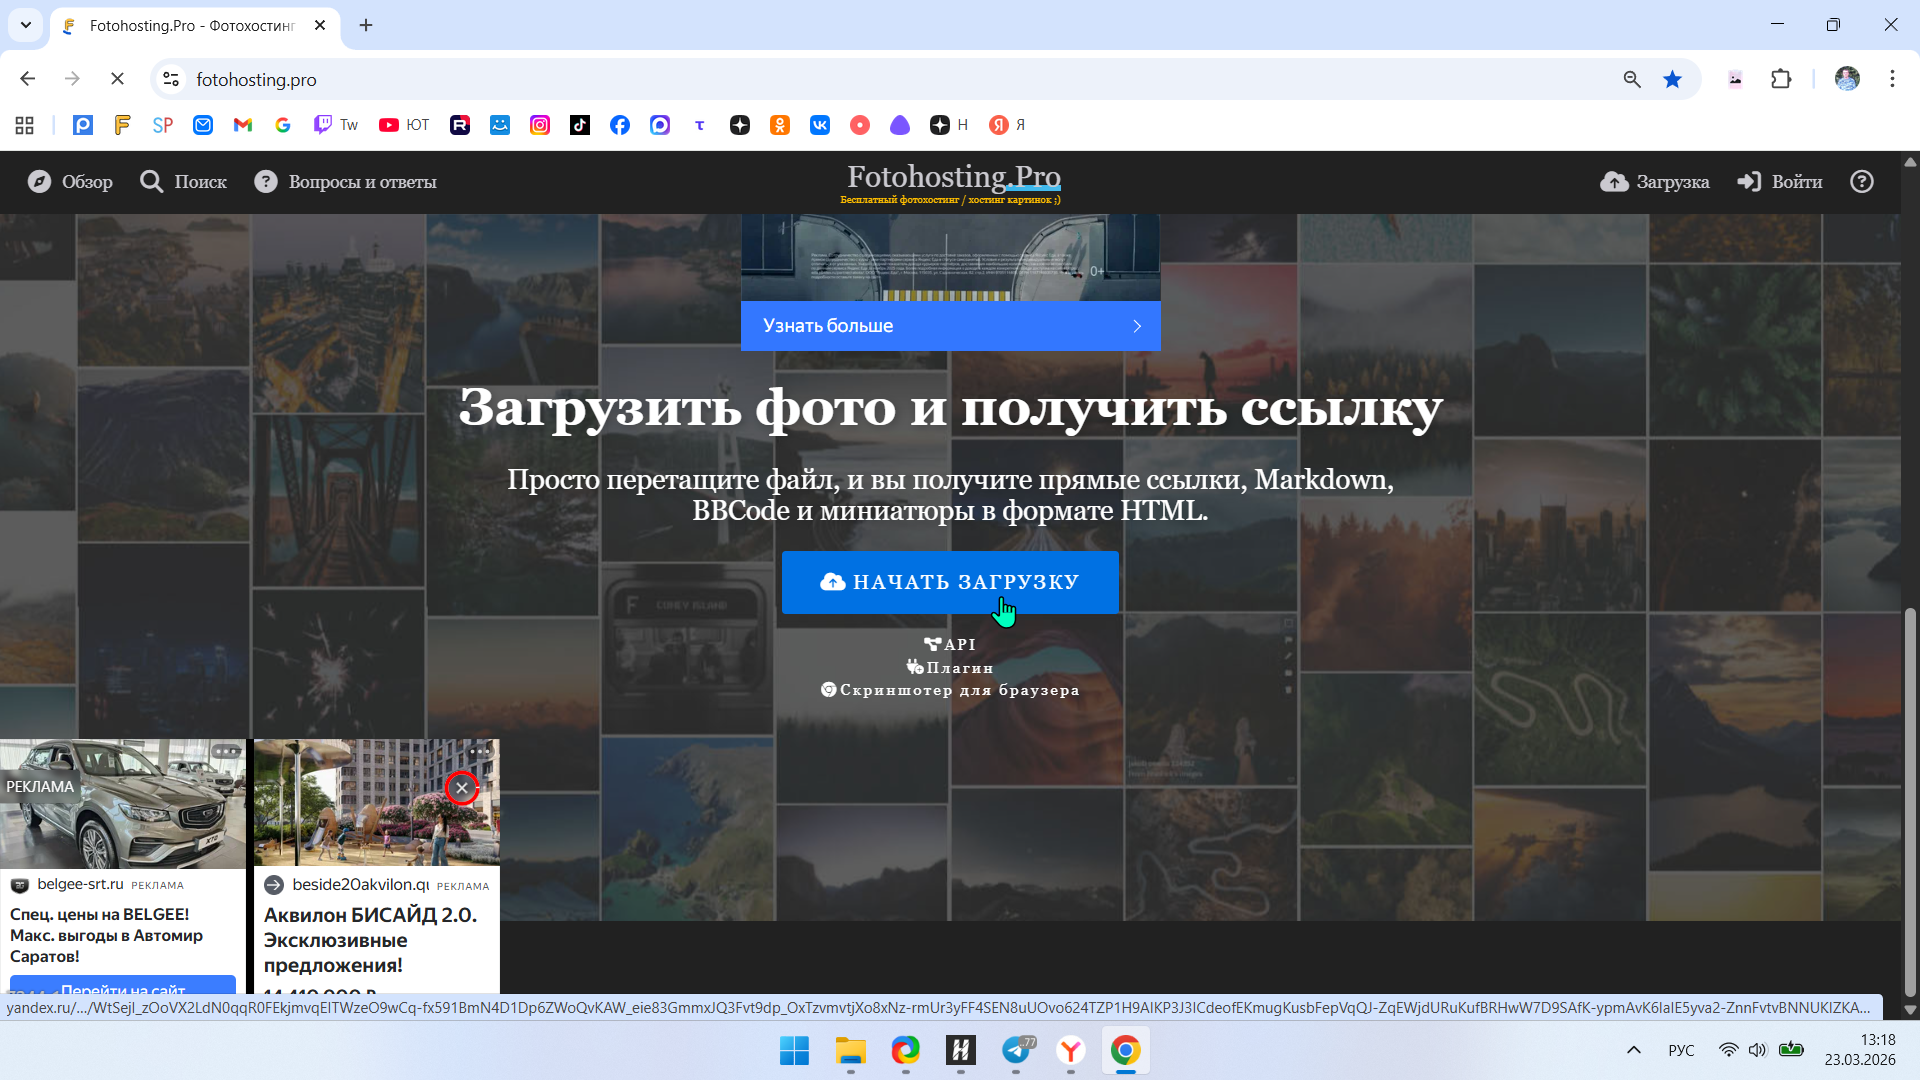1920x1080 pixels.
Task: Open the Telegram taskbar icon
Action: coord(1016,1051)
